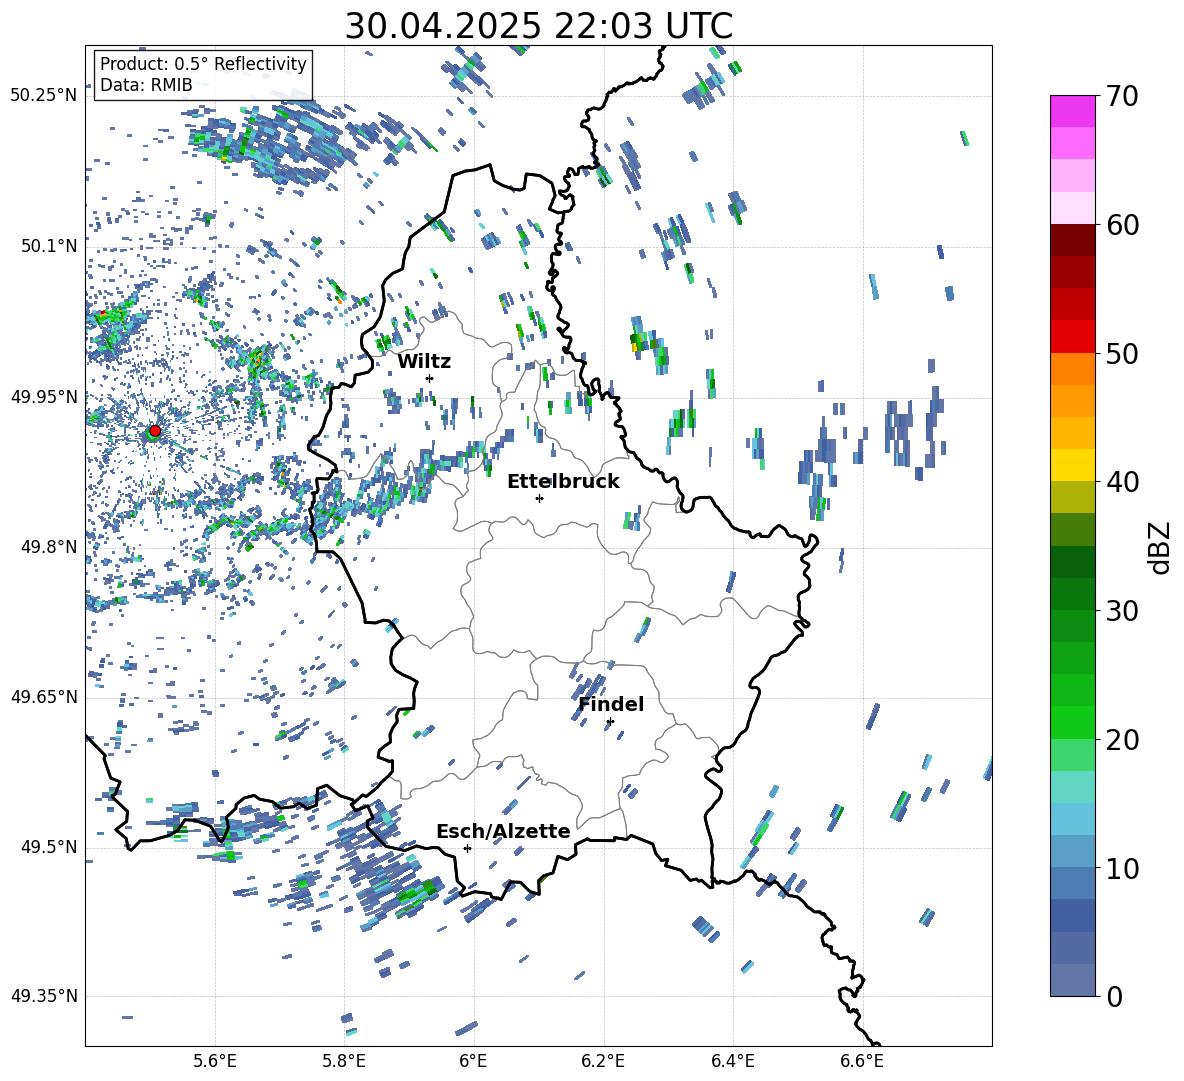The image size is (1184, 1081).
Task: Click the Data: RMIB source text
Action: coord(146,85)
